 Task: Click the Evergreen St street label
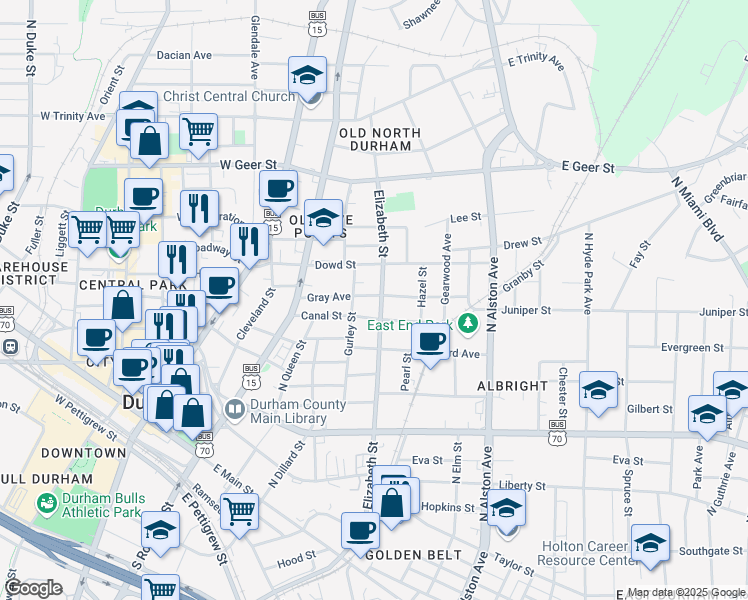692,348
